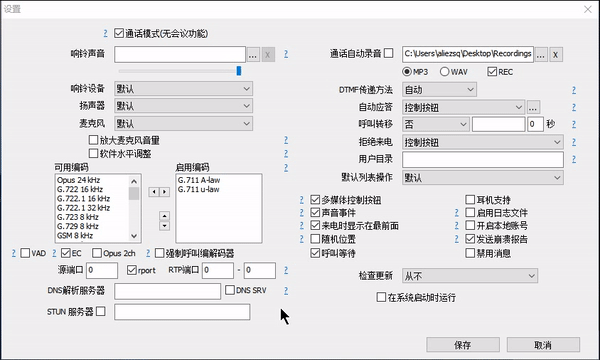This screenshot has width=600, height=360.
Task: Enable the VAD checkbox
Action: pyautogui.click(x=25, y=253)
